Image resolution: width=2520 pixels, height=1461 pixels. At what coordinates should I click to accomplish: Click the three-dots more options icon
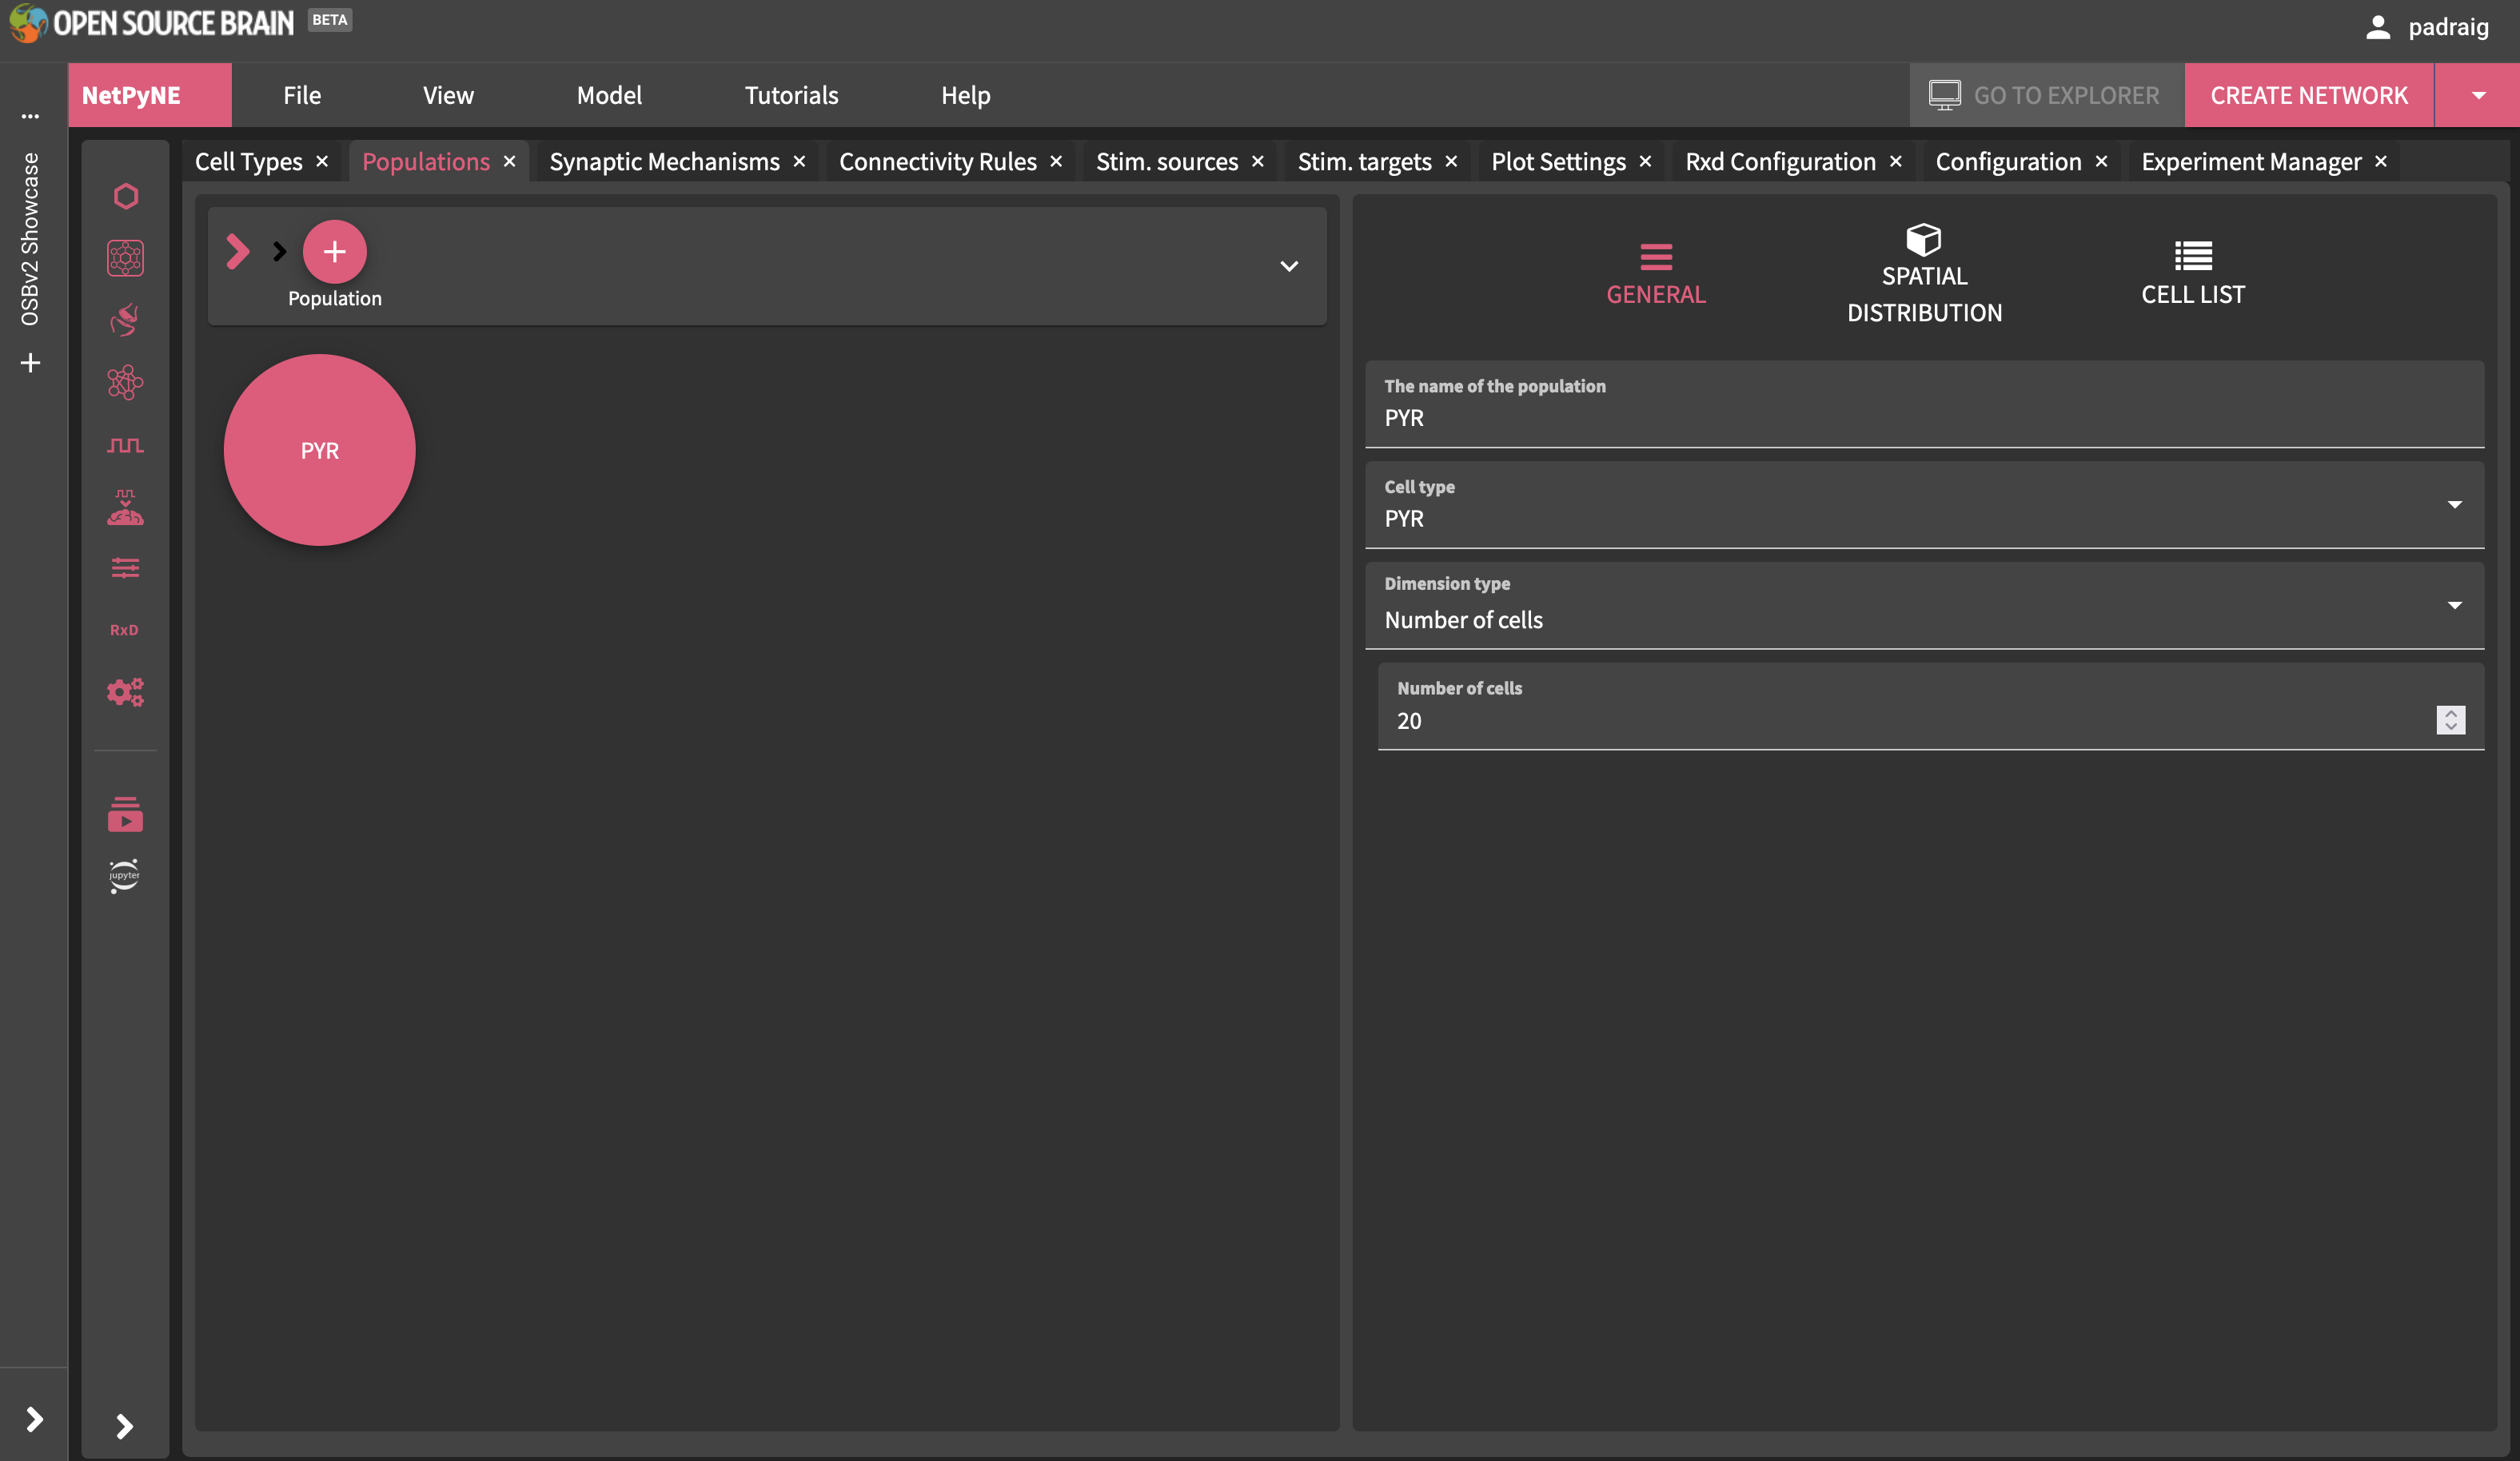[x=30, y=116]
